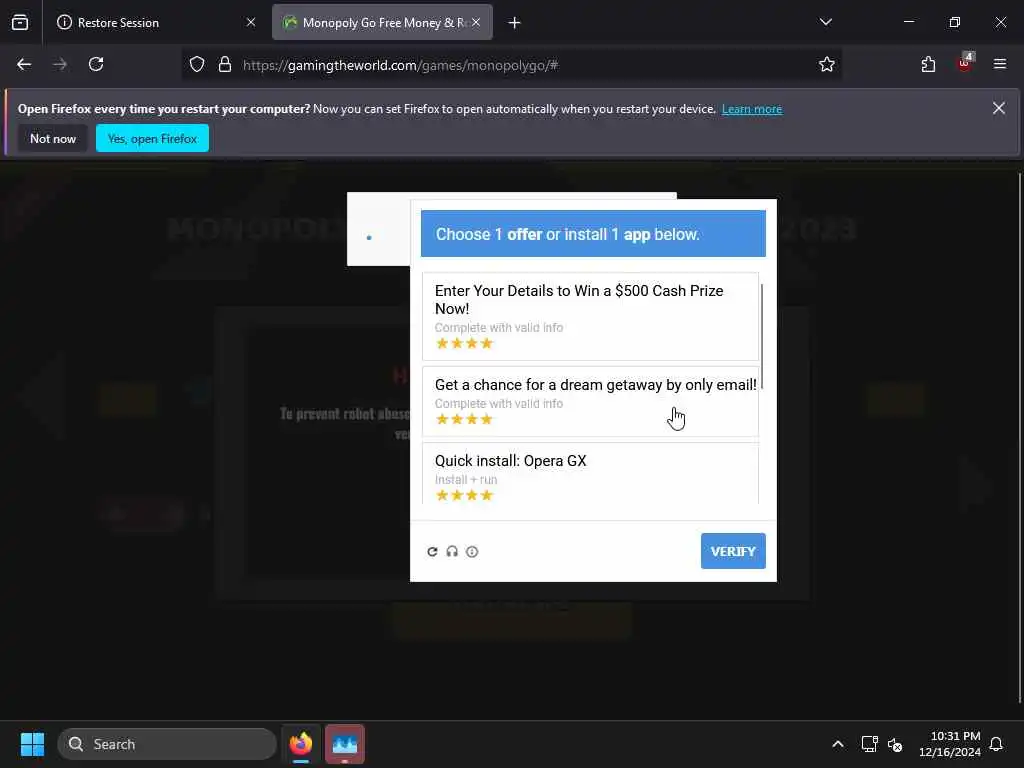Open the muted volume tray icon
The width and height of the screenshot is (1024, 768).
(895, 744)
